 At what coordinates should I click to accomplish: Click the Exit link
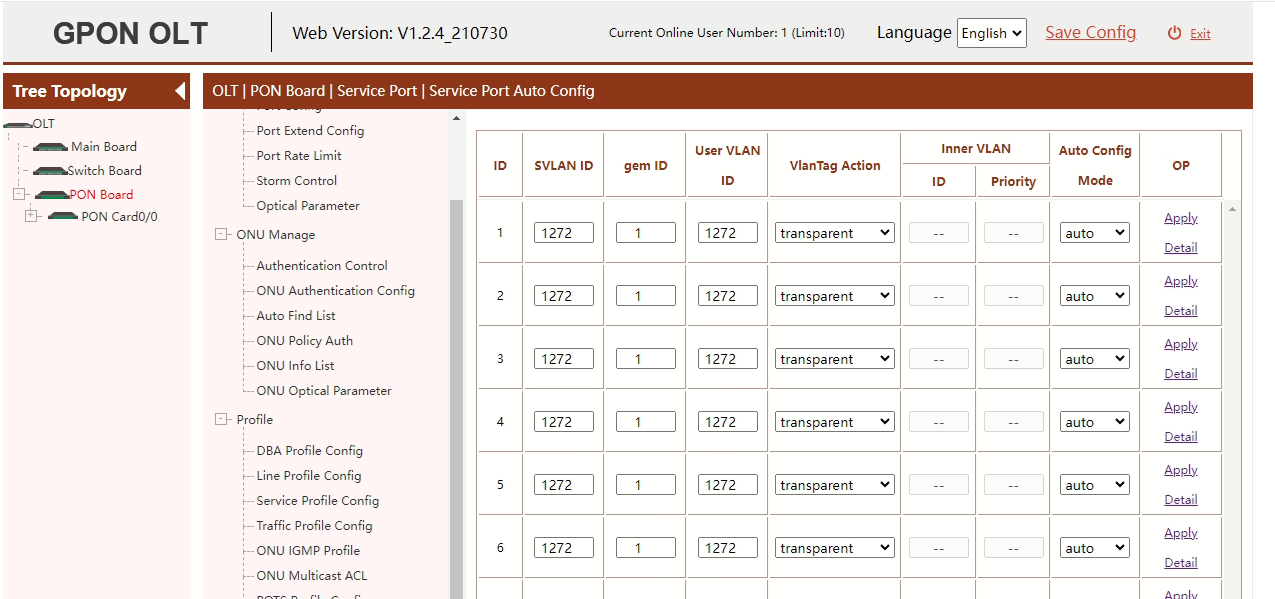1200,34
